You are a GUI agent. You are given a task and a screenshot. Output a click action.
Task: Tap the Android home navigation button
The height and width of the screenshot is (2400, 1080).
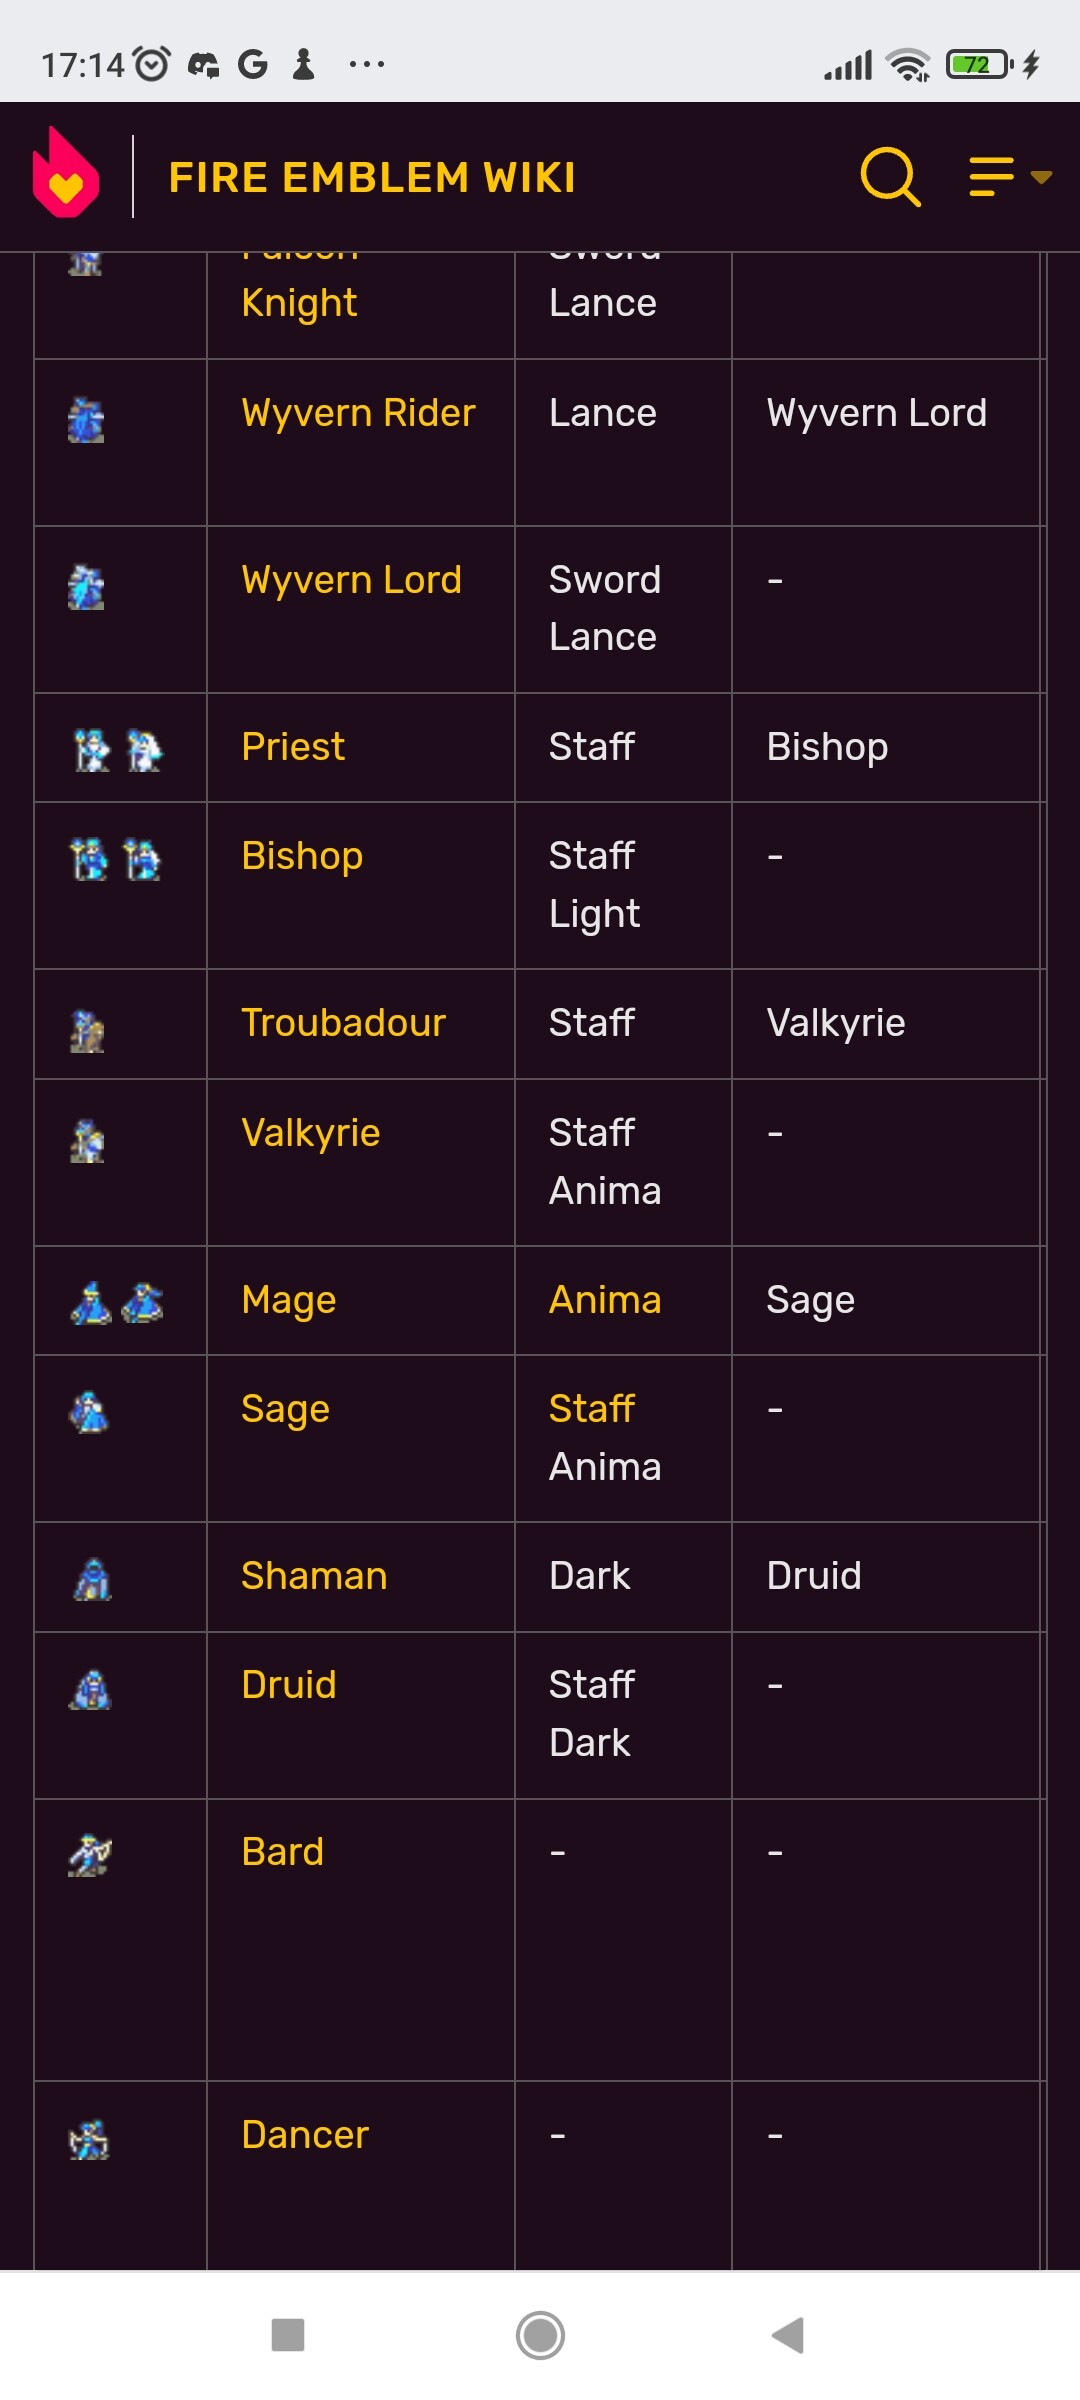coord(540,2336)
